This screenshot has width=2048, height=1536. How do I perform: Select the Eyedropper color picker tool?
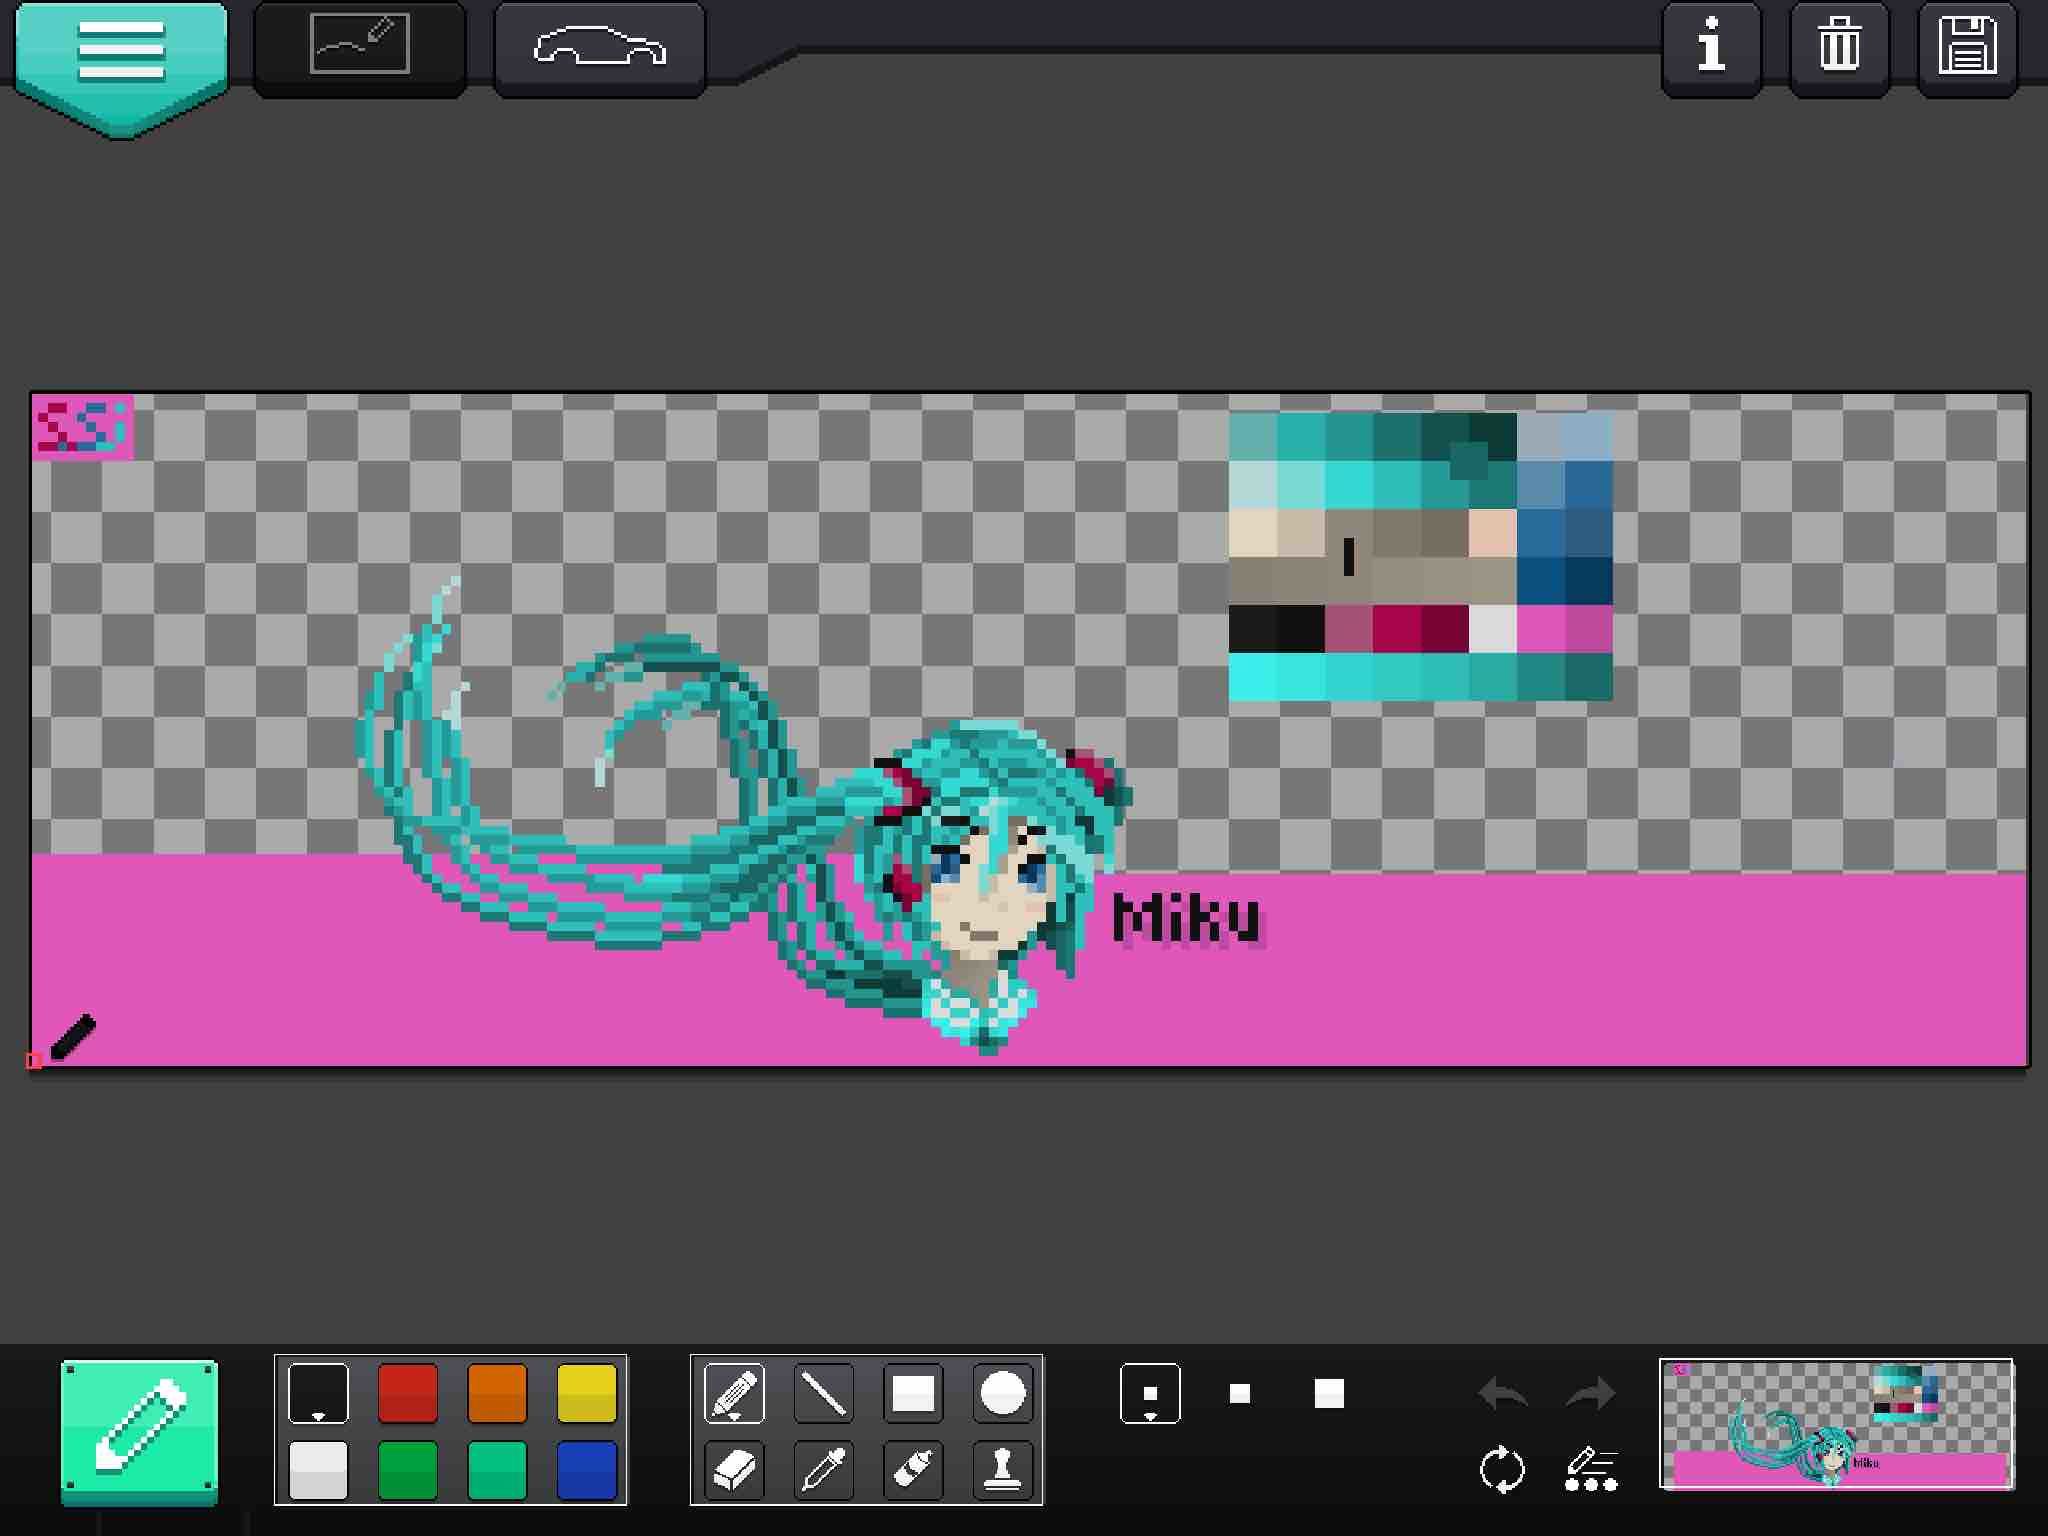824,1470
